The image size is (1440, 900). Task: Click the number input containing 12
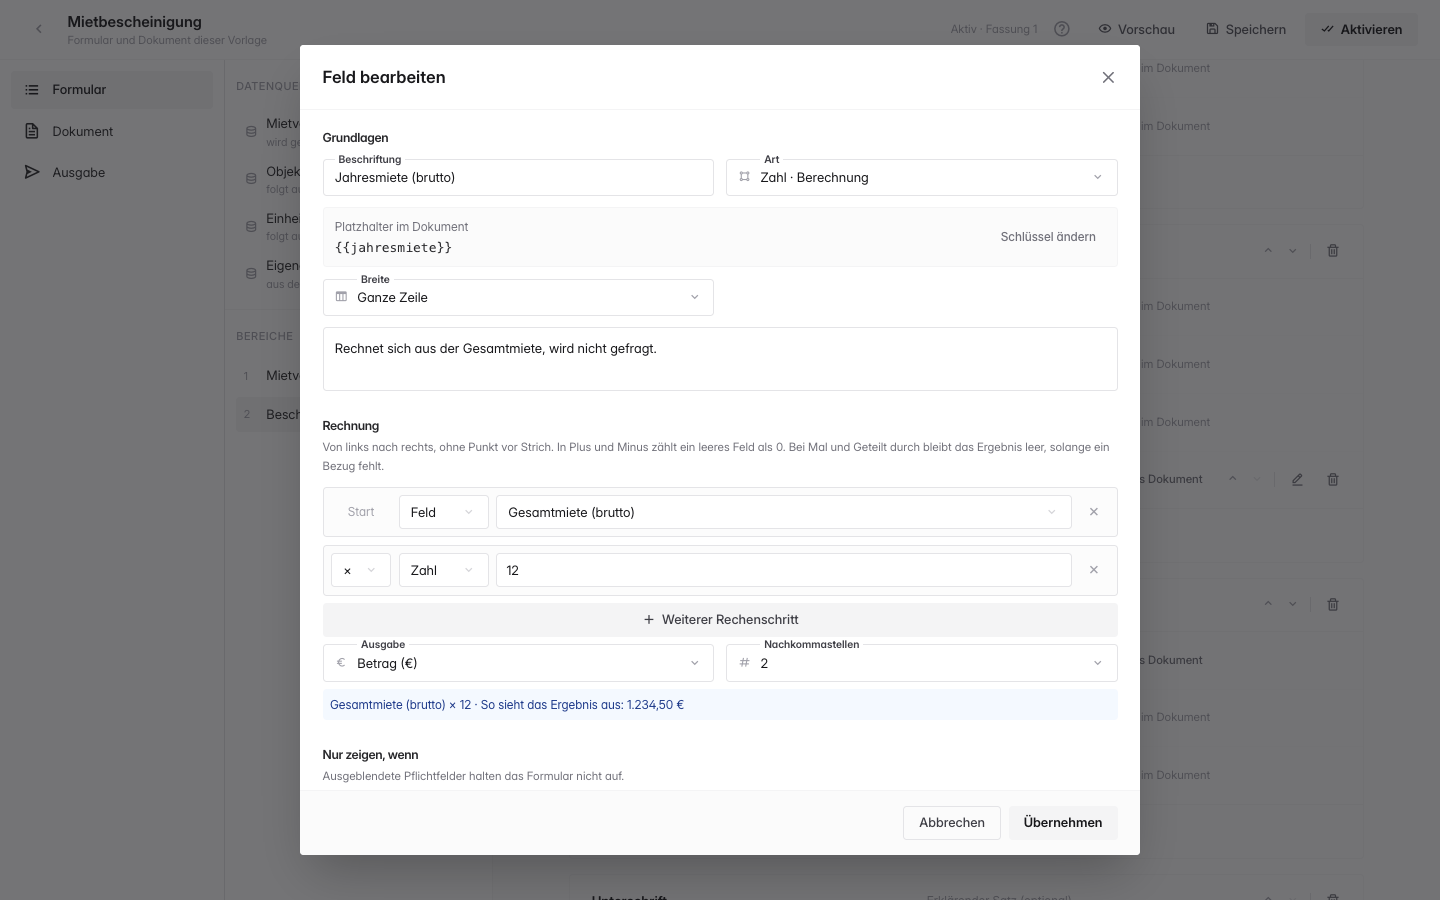[783, 570]
